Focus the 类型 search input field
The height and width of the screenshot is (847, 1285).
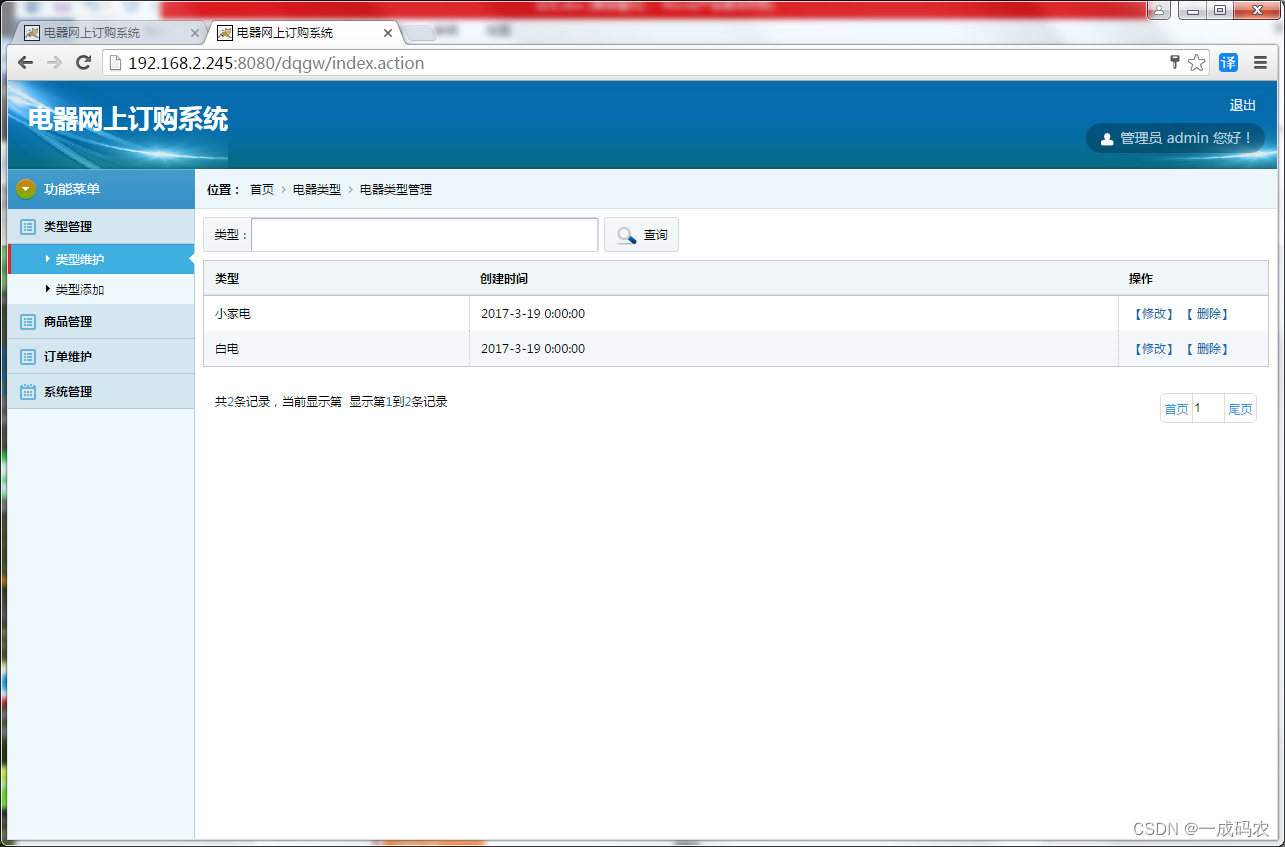tap(425, 235)
